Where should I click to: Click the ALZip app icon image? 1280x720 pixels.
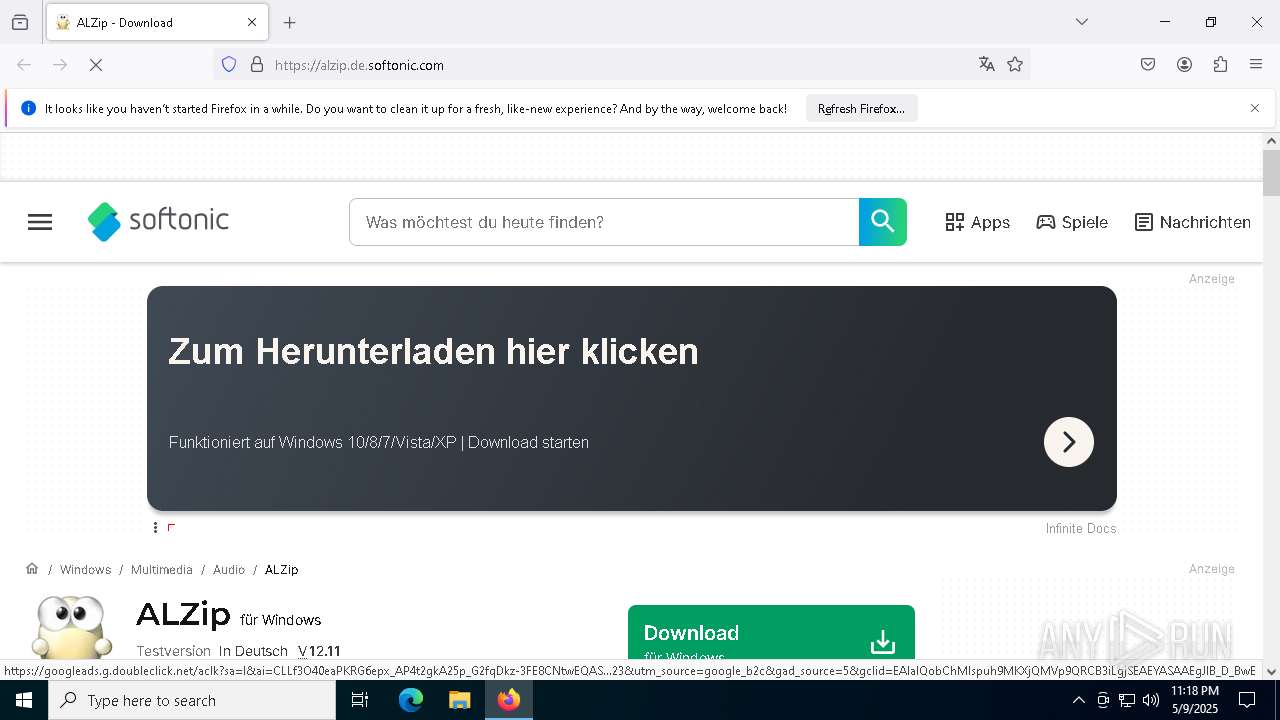pos(70,628)
